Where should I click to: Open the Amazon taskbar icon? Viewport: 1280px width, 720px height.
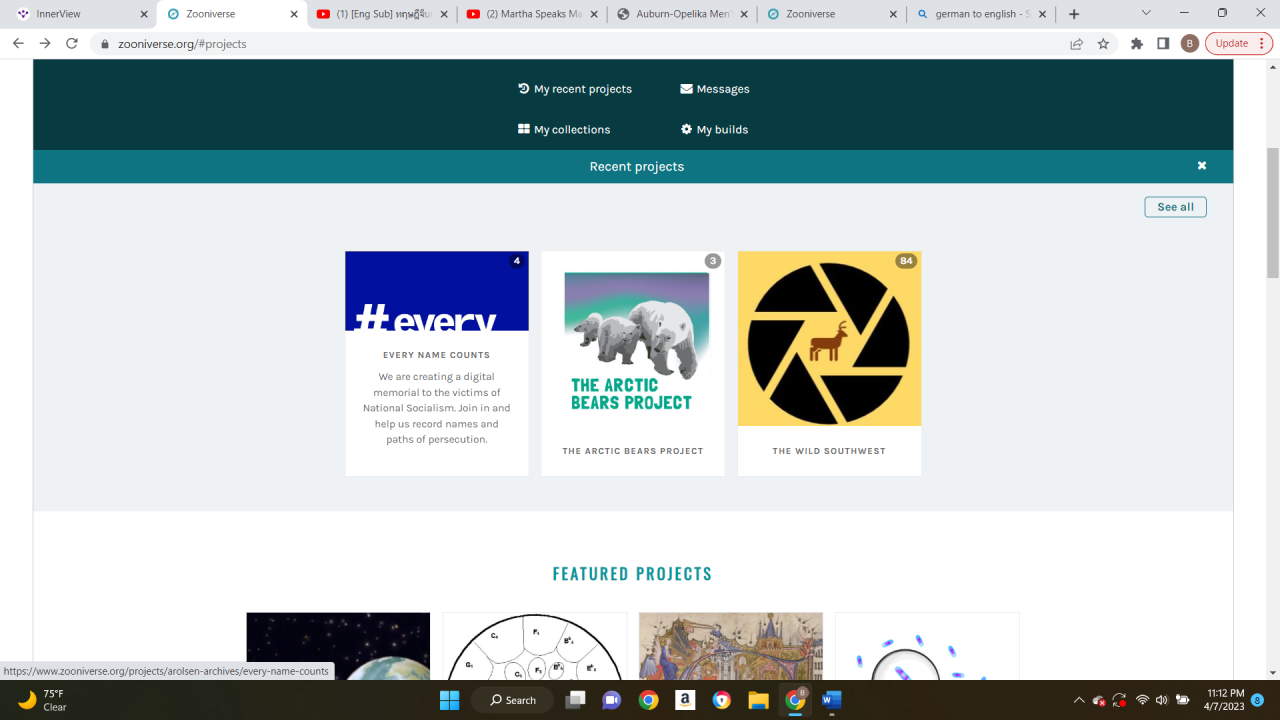pos(685,700)
